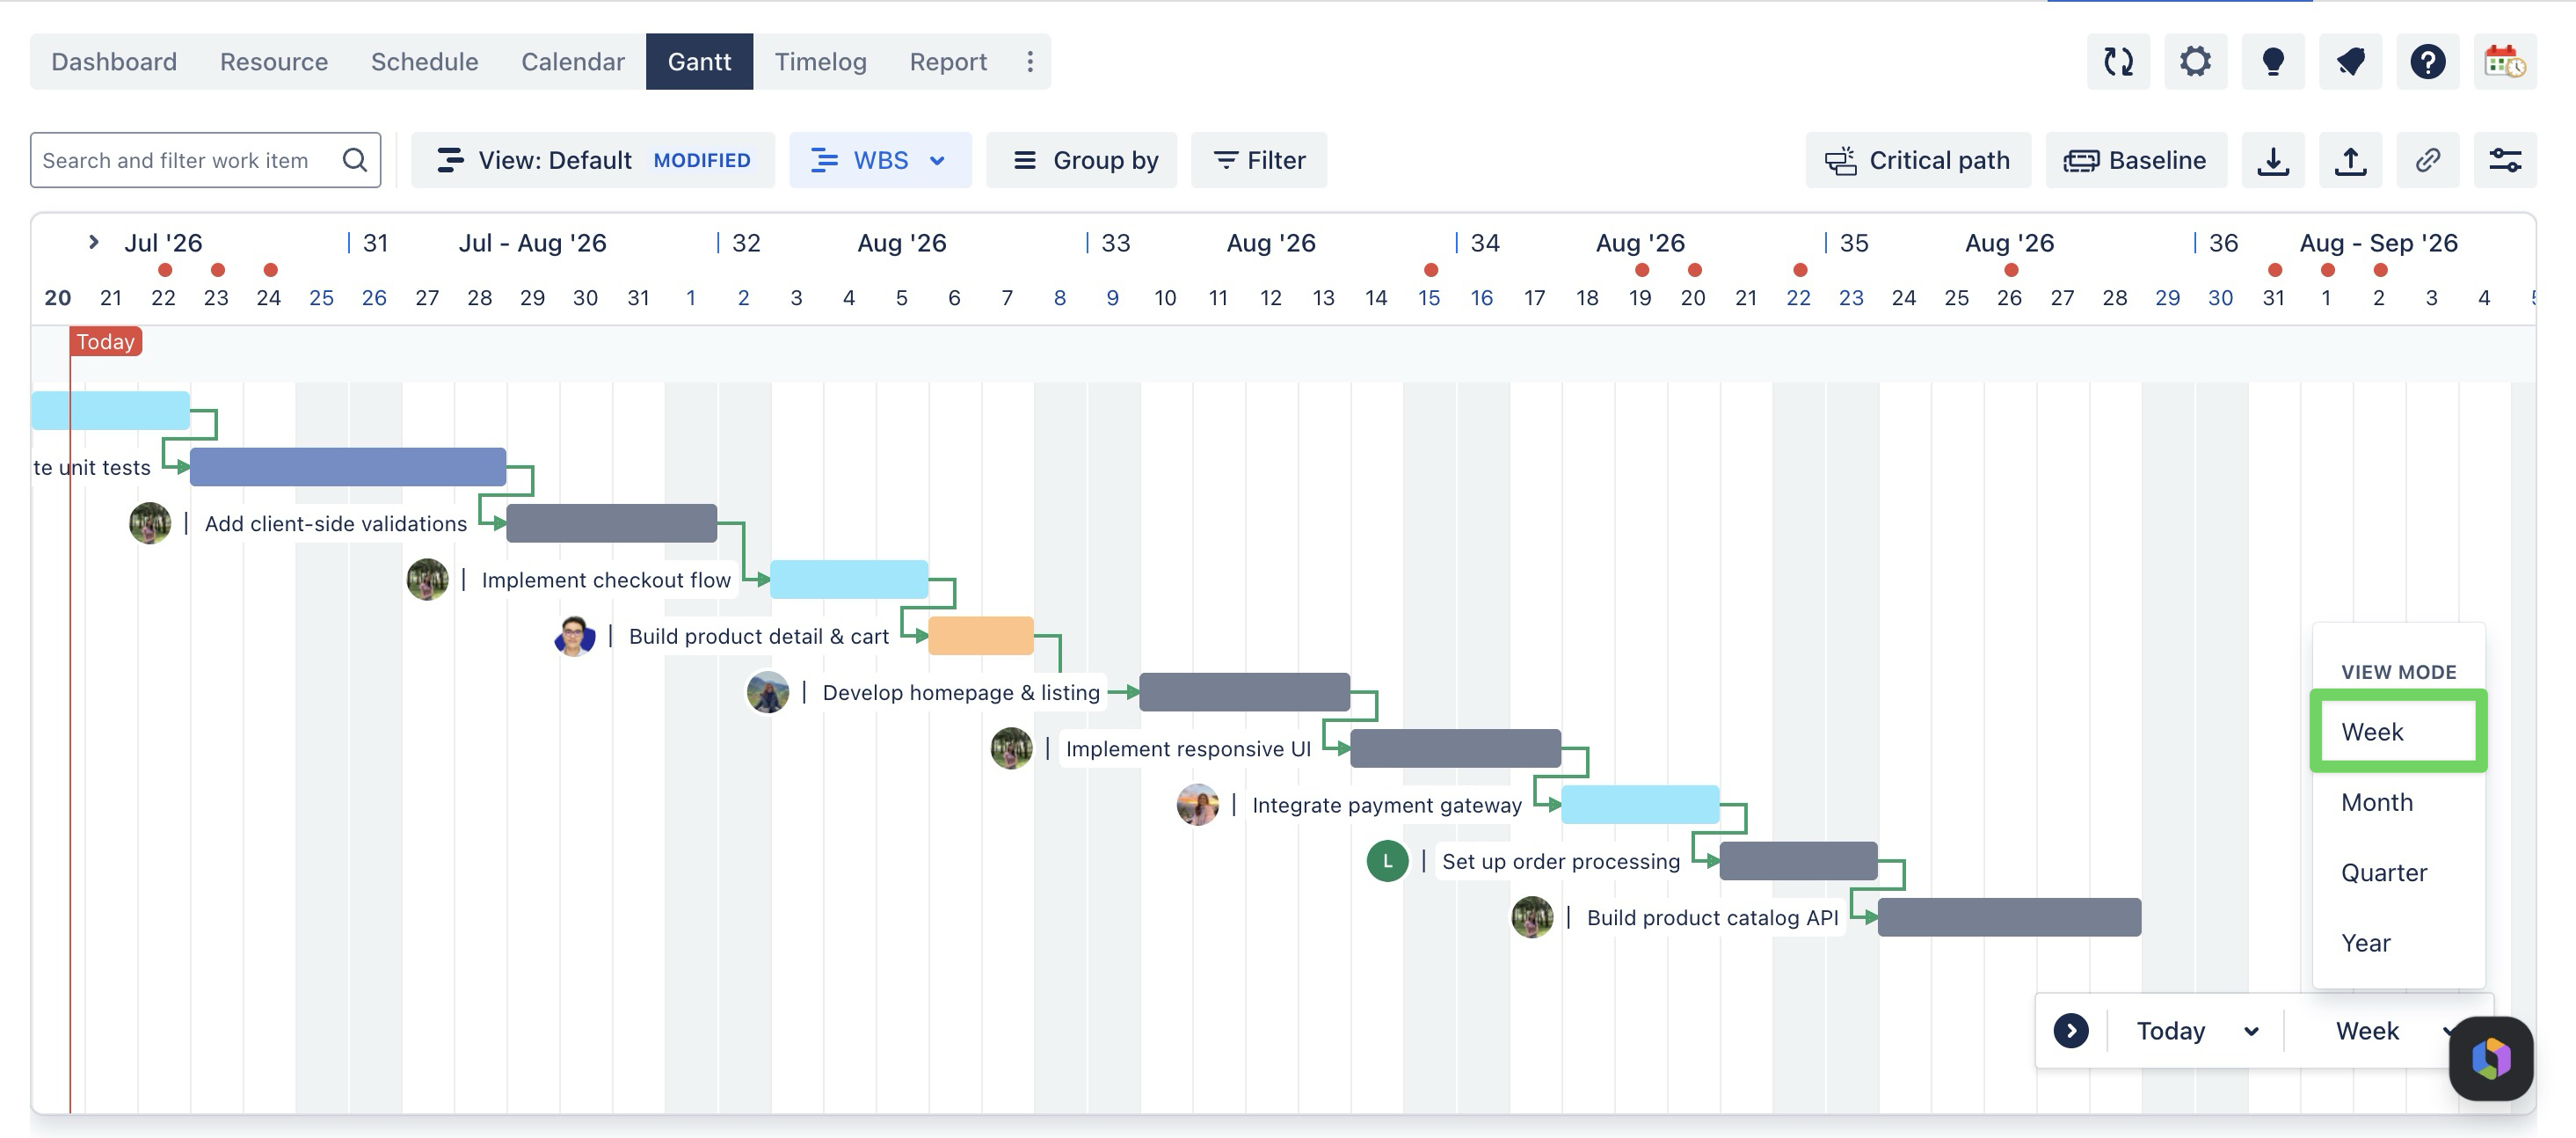2576x1138 pixels.
Task: Click the Filter button
Action: click(1259, 160)
